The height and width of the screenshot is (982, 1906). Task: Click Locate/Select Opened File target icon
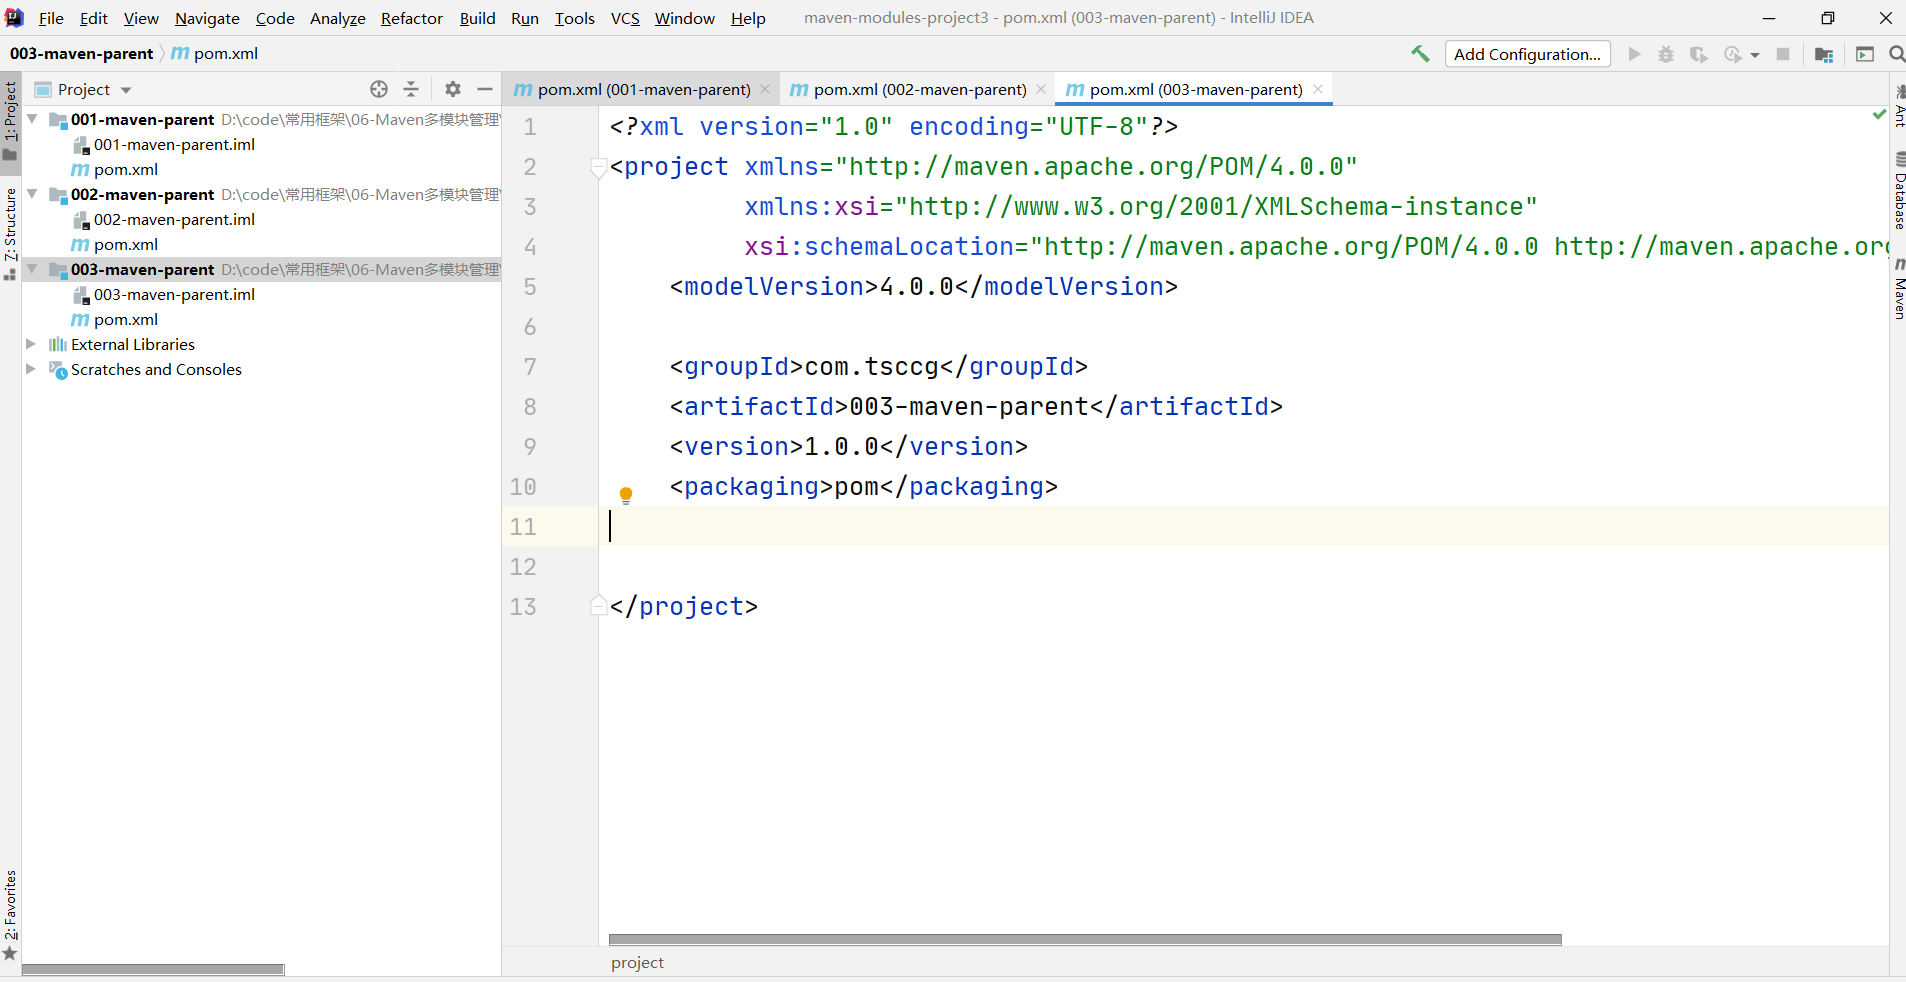pyautogui.click(x=379, y=89)
